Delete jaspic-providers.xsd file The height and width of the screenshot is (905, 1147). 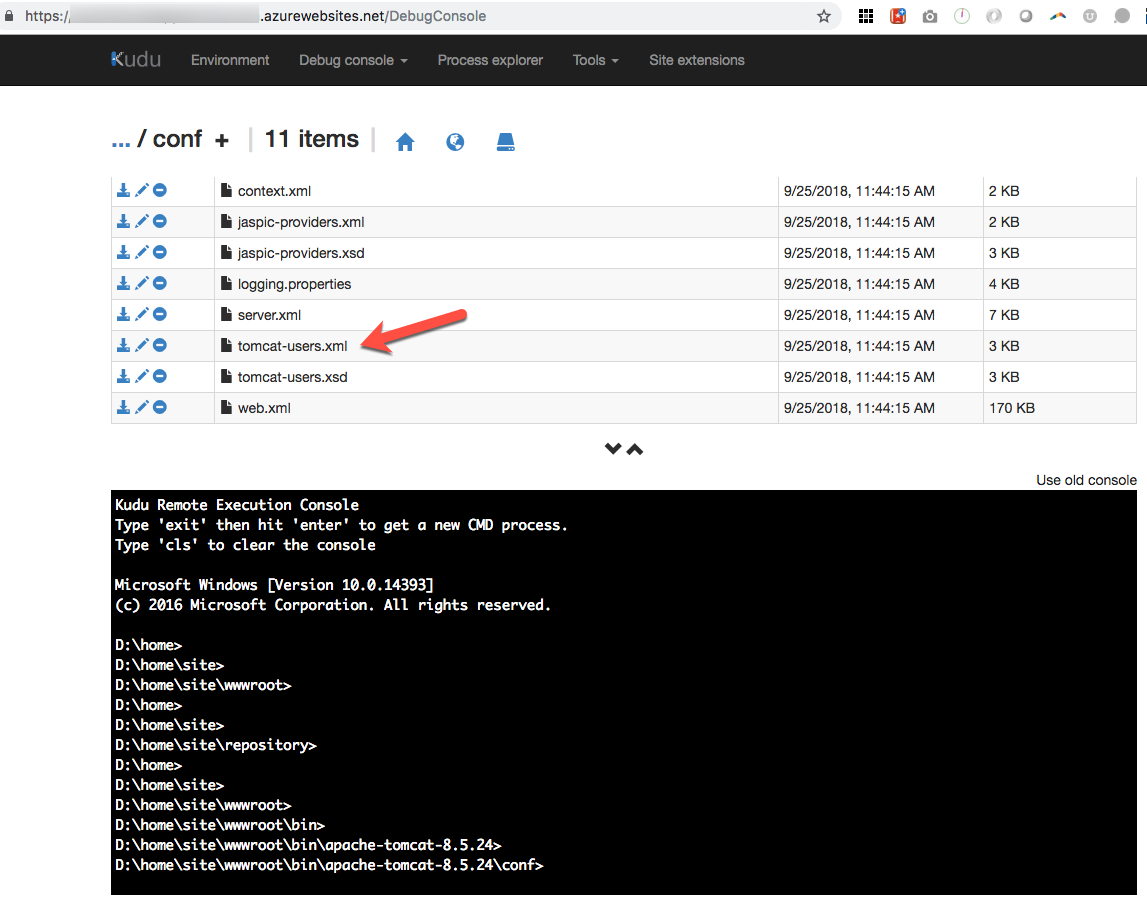(x=159, y=252)
